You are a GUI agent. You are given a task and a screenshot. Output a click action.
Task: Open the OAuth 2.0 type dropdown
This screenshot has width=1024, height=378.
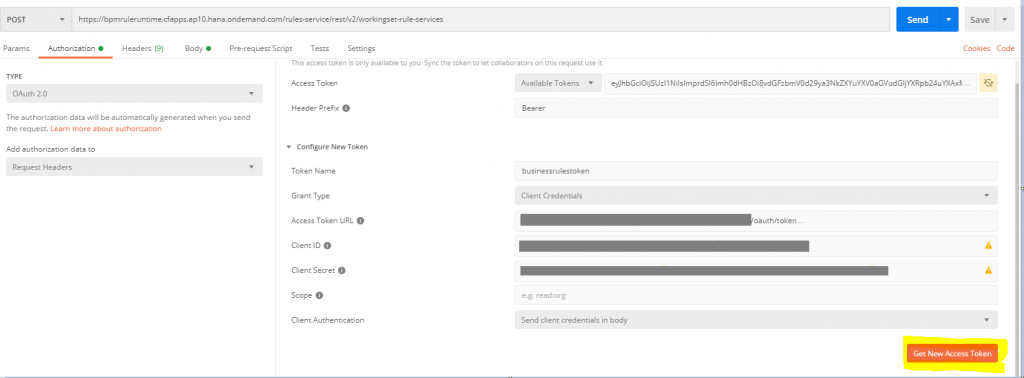(134, 93)
